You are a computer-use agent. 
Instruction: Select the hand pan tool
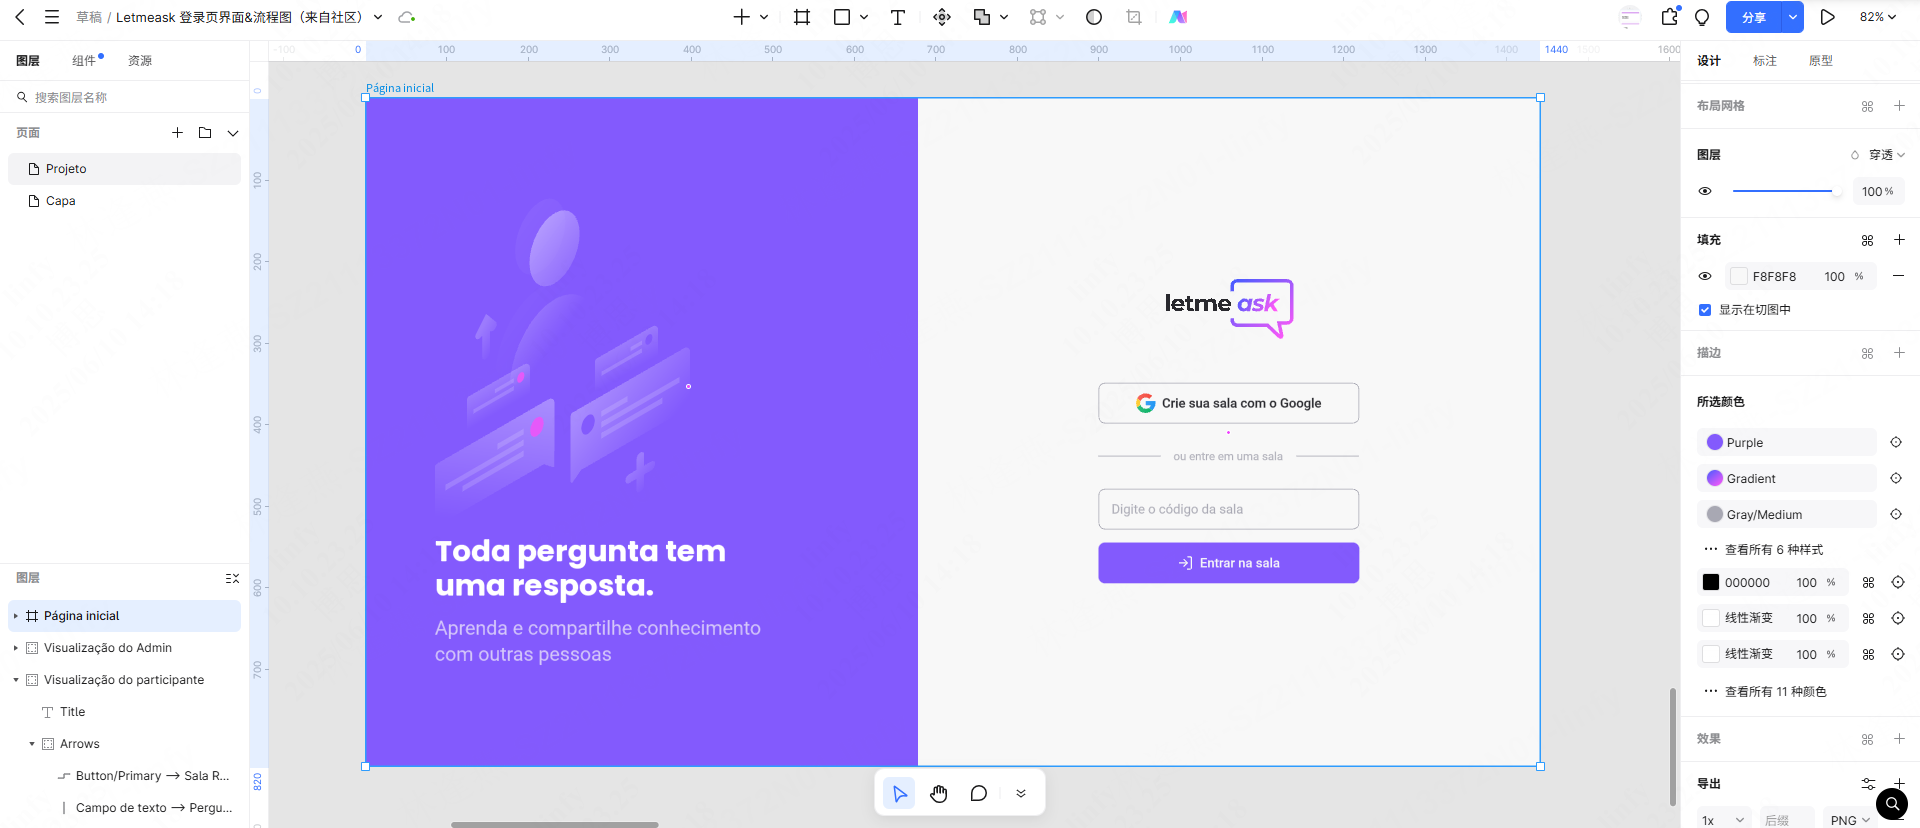click(x=939, y=793)
